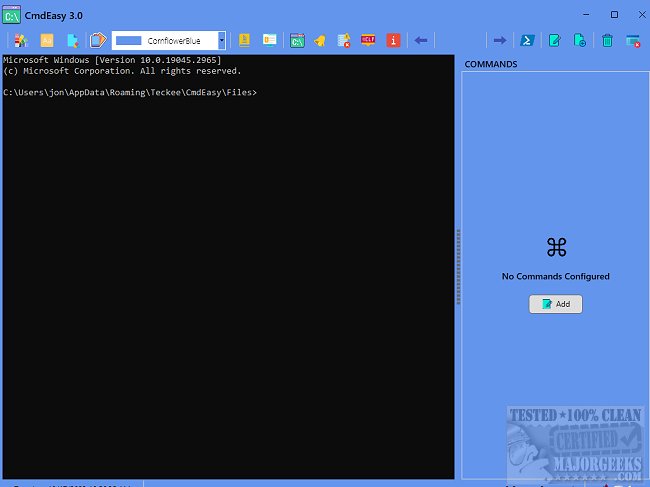
Task: Click the edit command pencil icon
Action: point(555,41)
